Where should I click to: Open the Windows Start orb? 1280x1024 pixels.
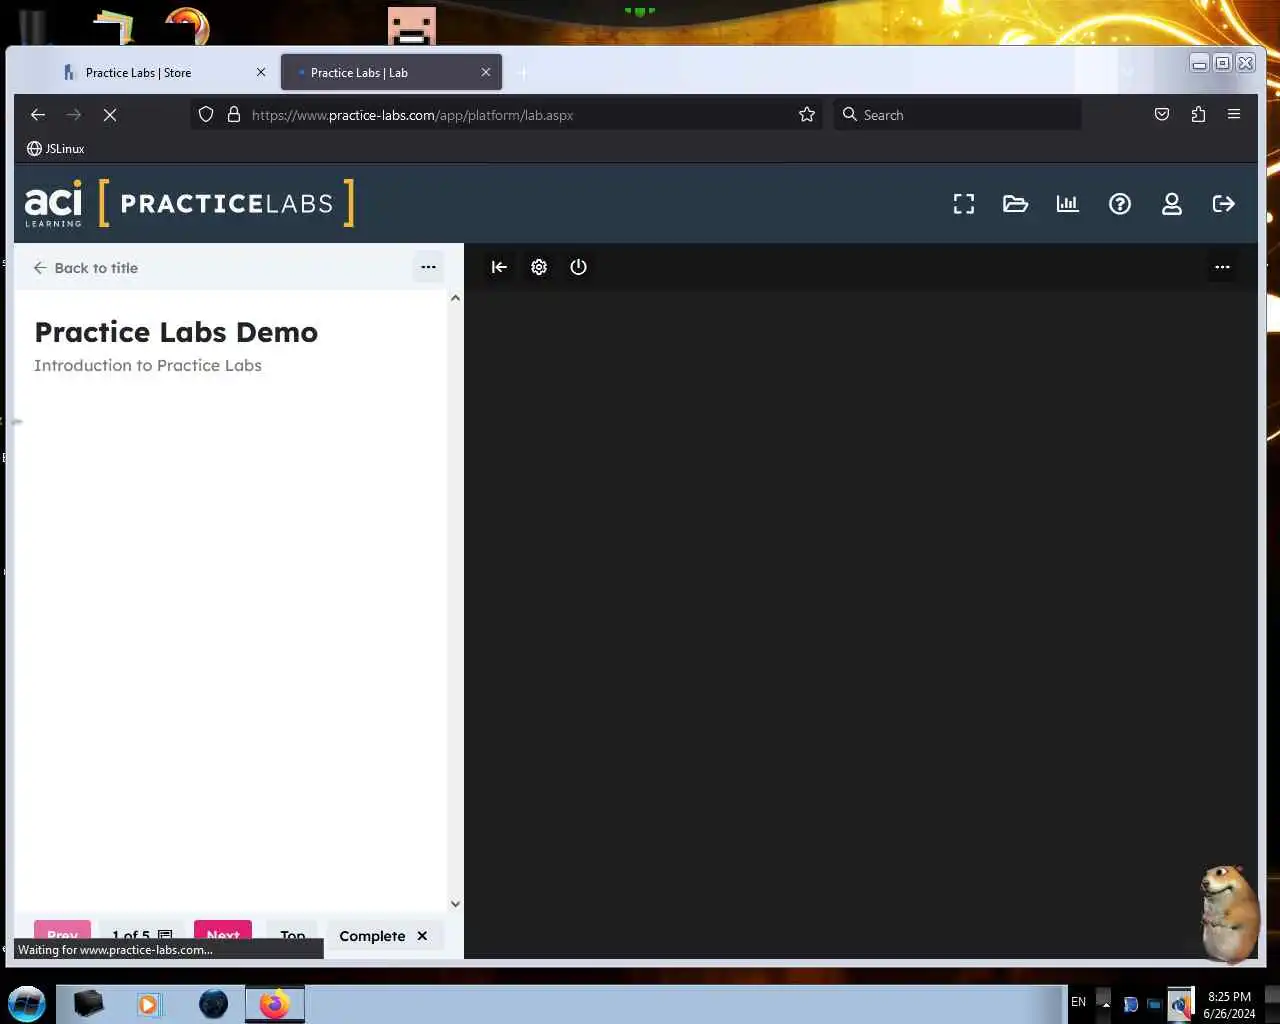[x=27, y=1003]
